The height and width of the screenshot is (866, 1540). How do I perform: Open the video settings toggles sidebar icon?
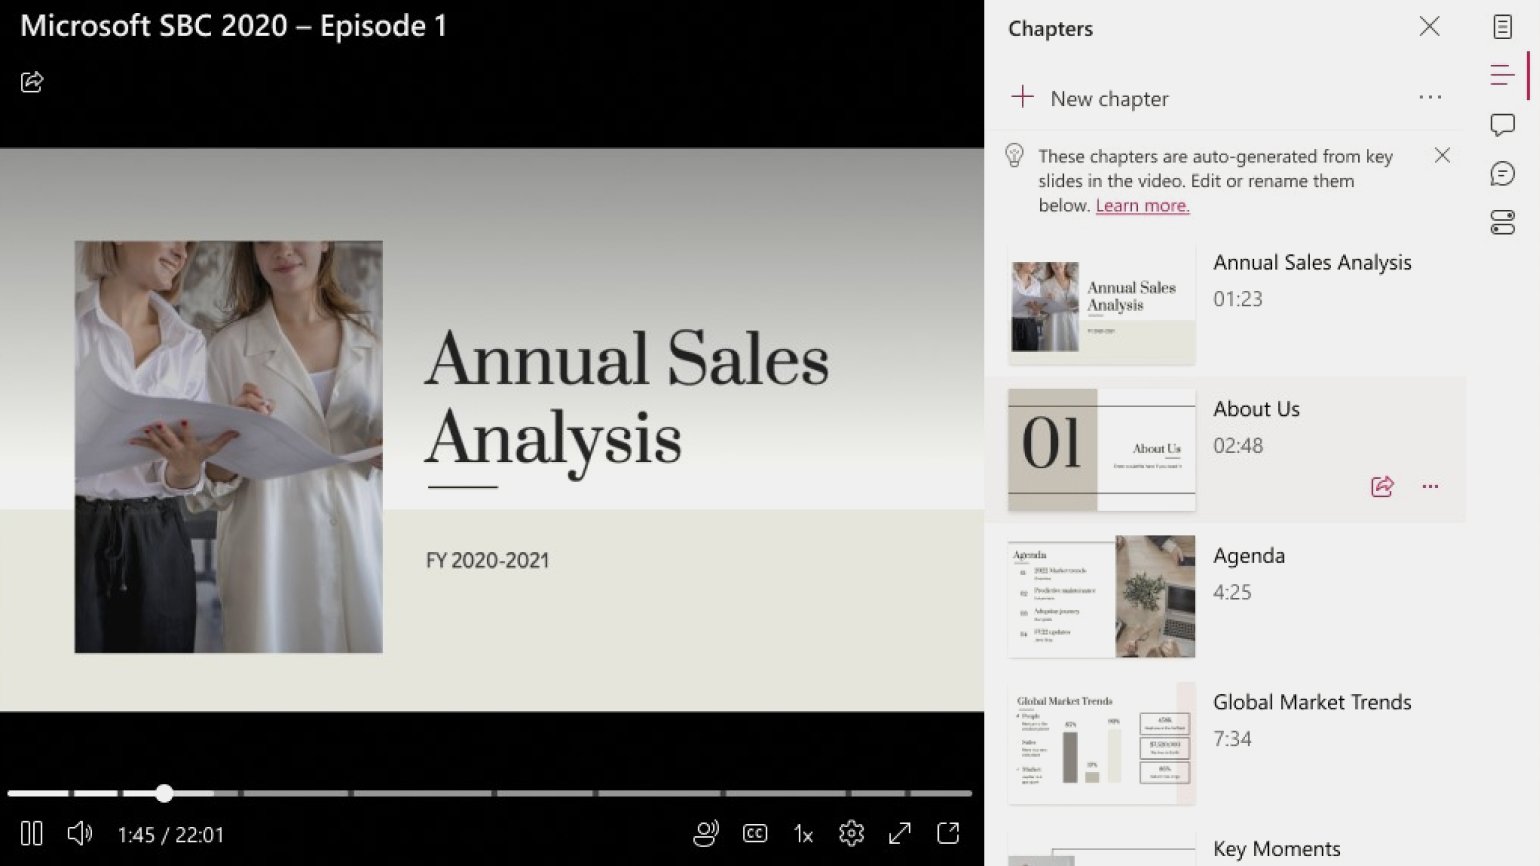pos(1502,222)
